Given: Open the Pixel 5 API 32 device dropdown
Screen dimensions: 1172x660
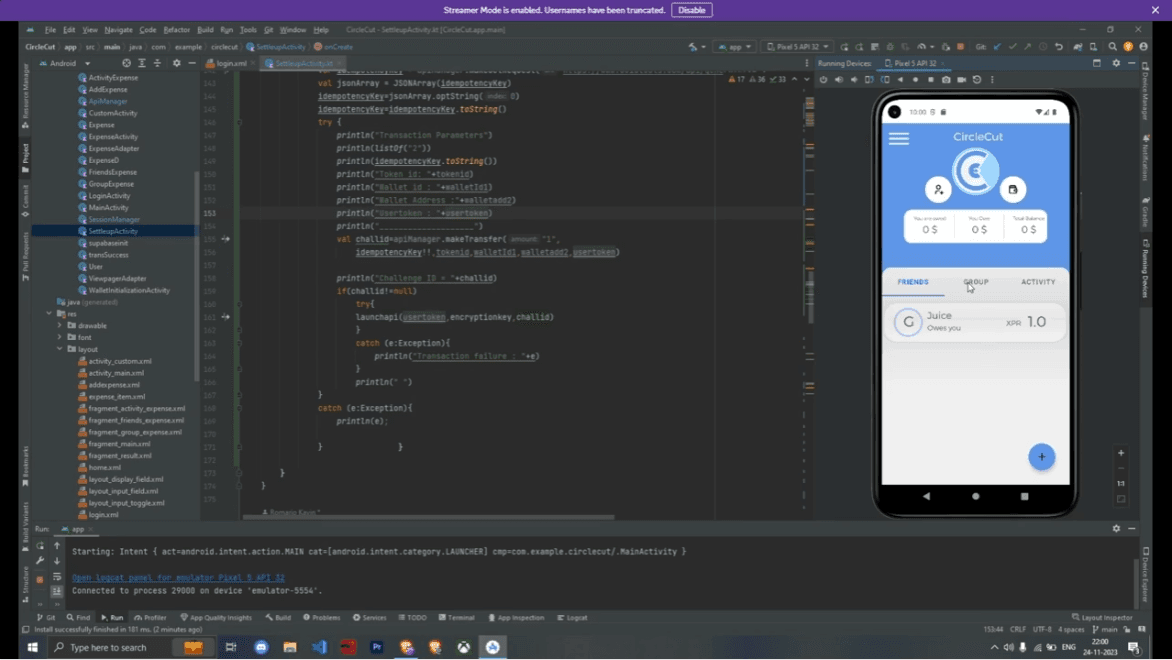Looking at the screenshot, I should (798, 47).
